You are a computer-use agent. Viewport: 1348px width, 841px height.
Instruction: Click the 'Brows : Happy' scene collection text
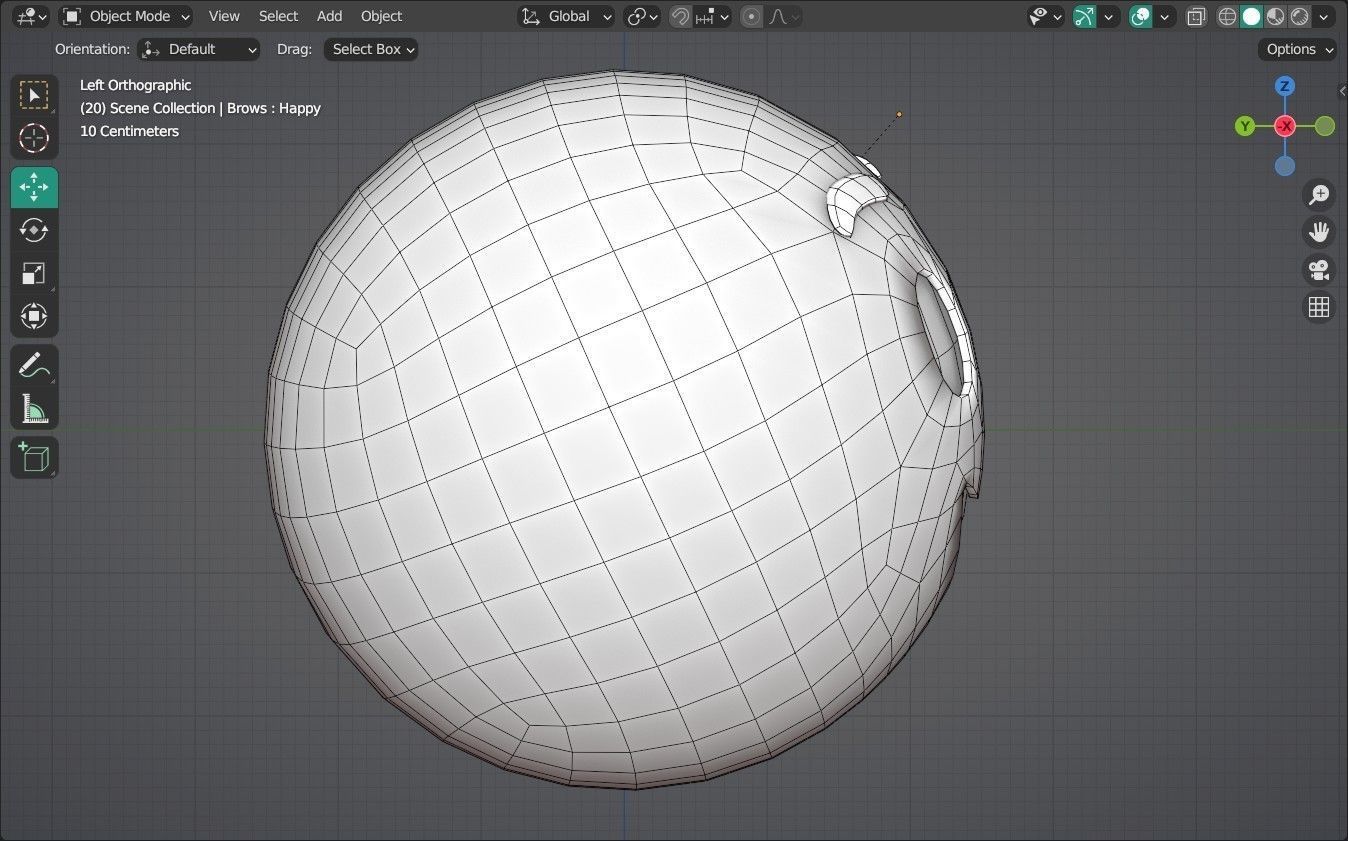(x=274, y=108)
